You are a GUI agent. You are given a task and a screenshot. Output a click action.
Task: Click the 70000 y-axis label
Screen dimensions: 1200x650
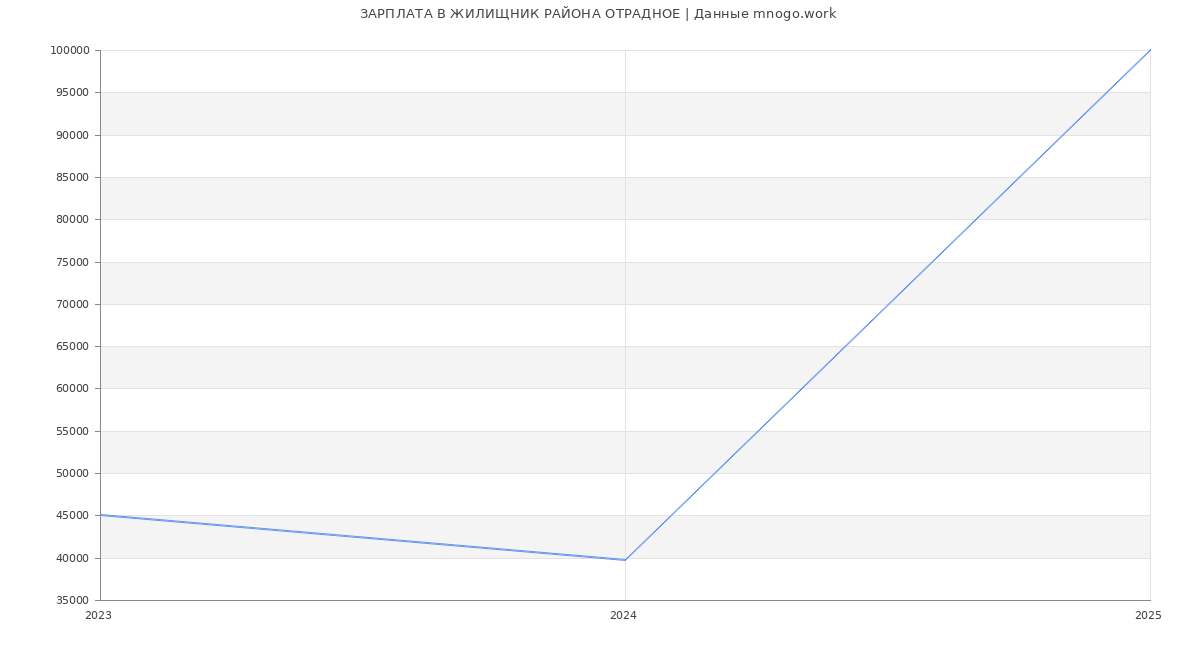click(x=72, y=304)
